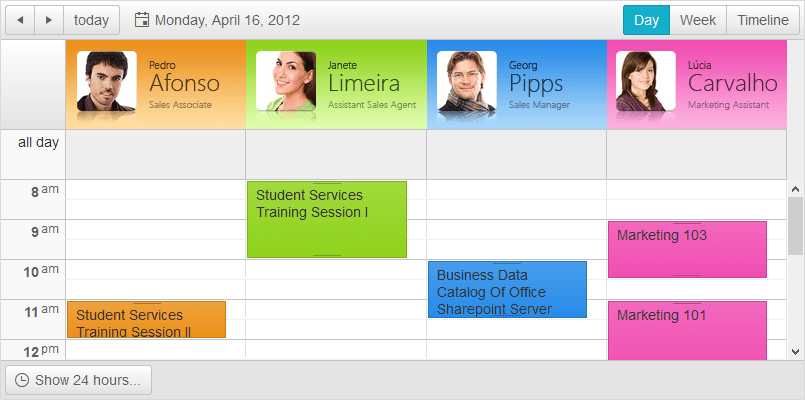Select the Business Data Catalog event
This screenshot has width=805, height=400.
(x=507, y=290)
